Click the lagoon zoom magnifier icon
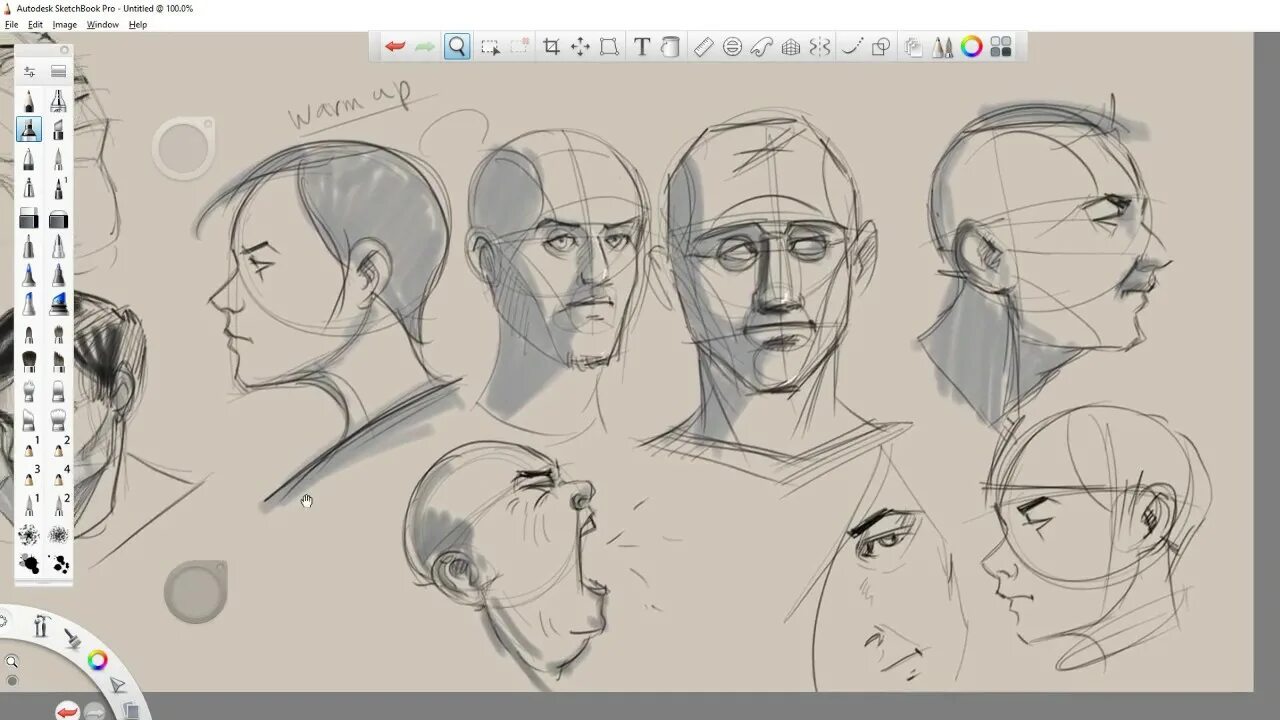1280x720 pixels. (12, 661)
